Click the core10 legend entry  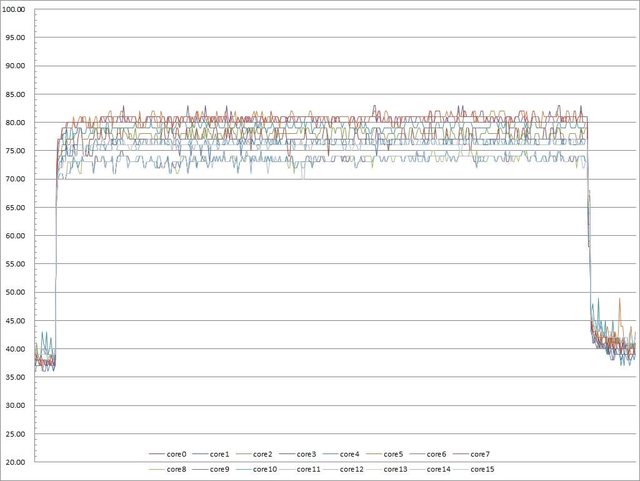pyautogui.click(x=266, y=468)
